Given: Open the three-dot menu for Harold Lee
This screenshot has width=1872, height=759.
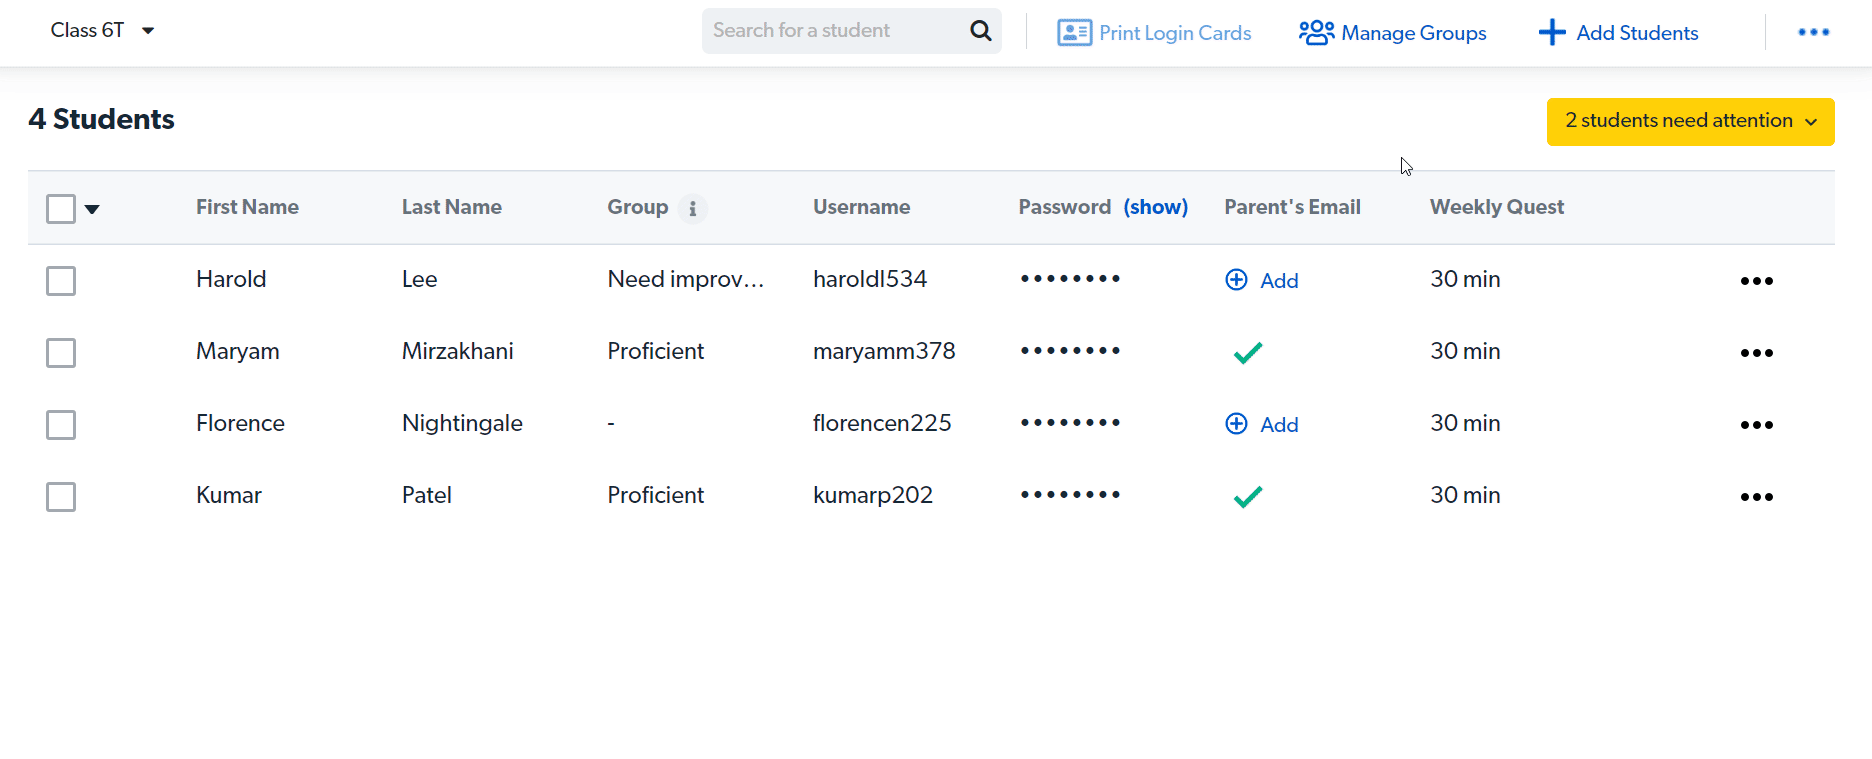Looking at the screenshot, I should click(x=1756, y=281).
